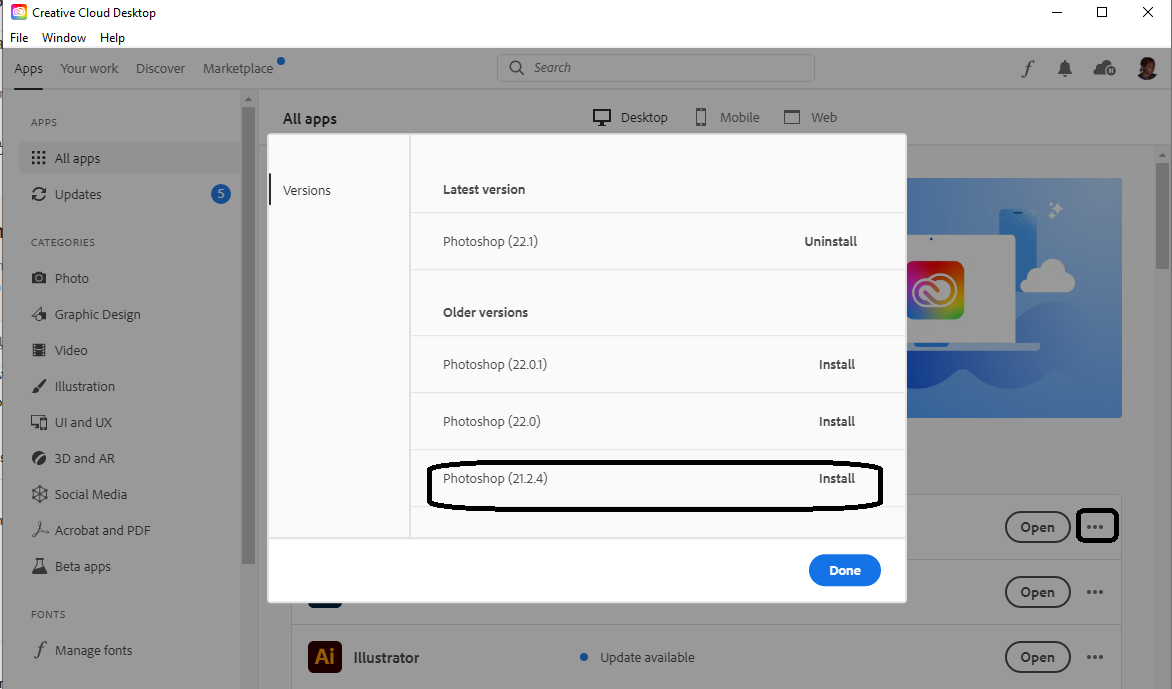Uninstall Photoshop 22.1
Image resolution: width=1172 pixels, height=689 pixels.
830,240
